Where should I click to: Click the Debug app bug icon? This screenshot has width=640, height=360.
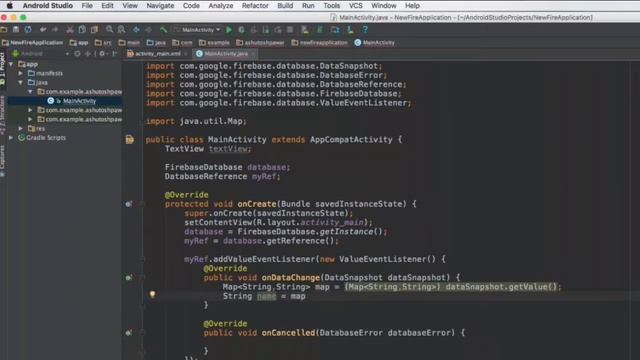coord(241,29)
